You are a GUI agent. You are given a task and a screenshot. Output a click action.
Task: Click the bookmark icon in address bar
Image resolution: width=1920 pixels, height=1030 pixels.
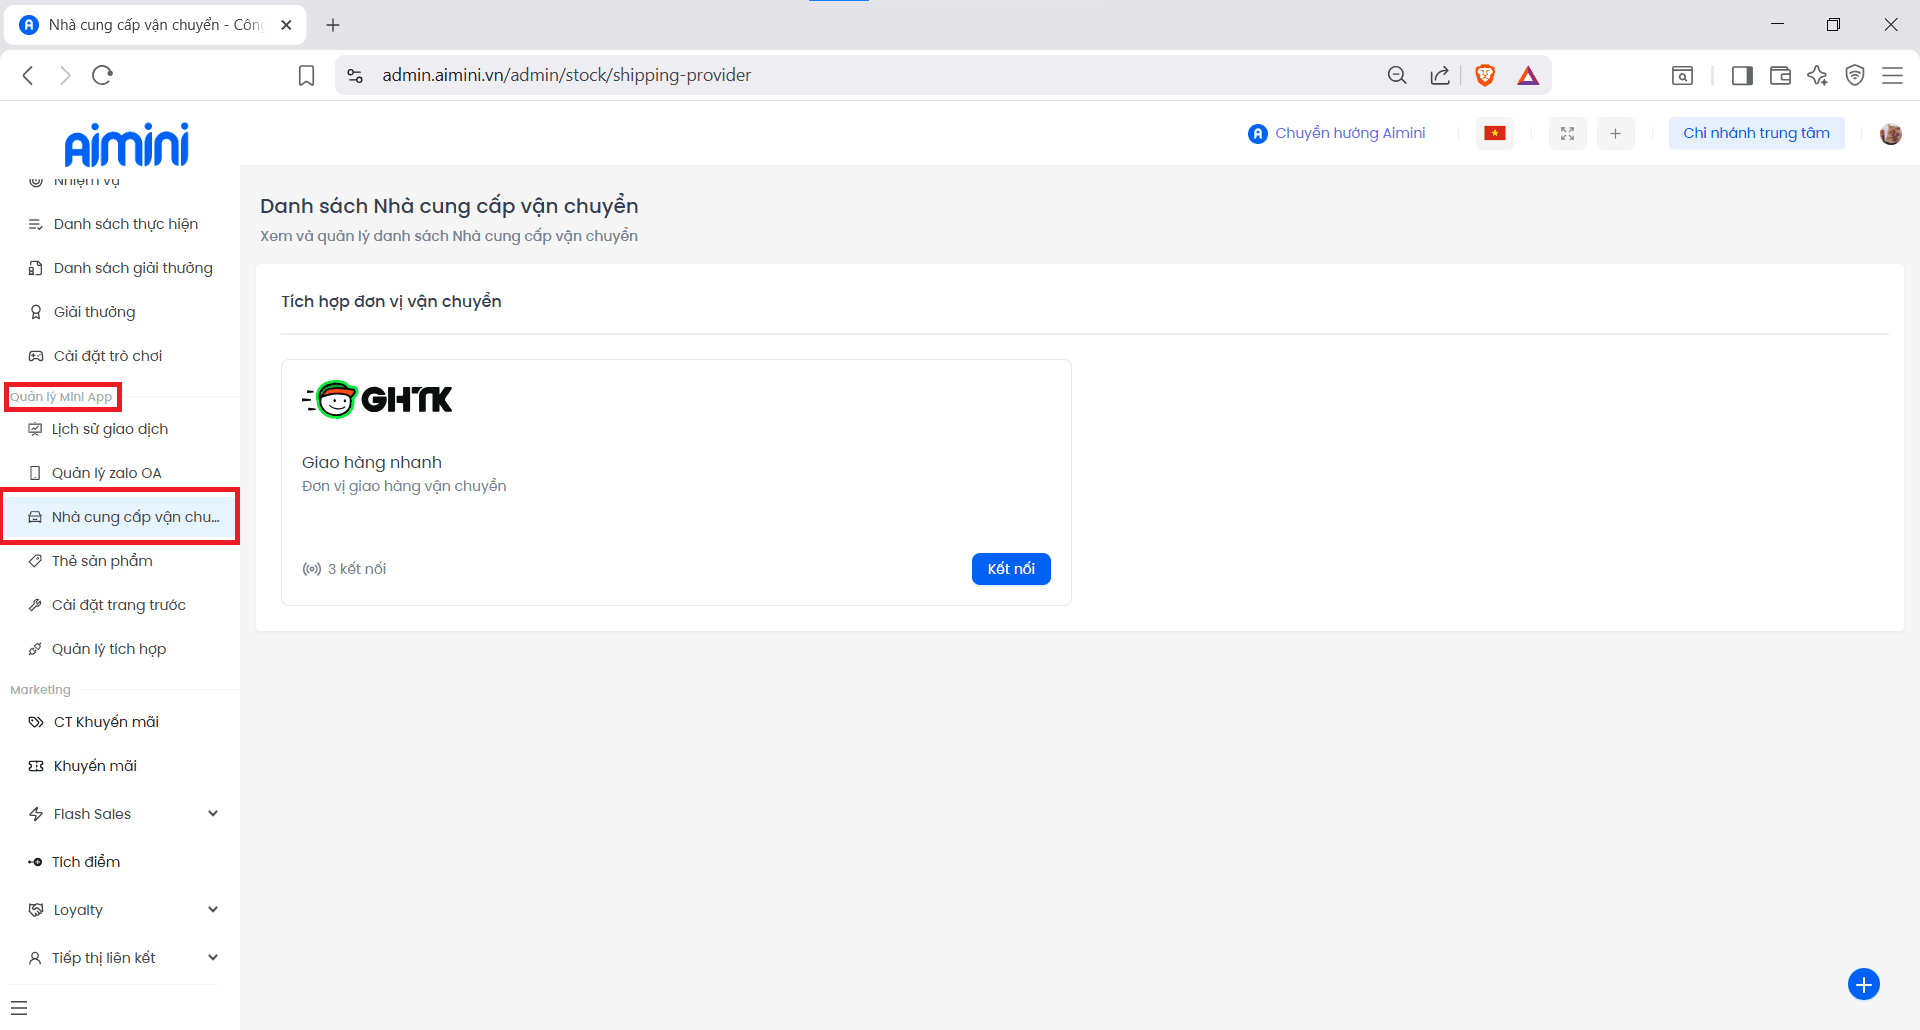tap(307, 75)
